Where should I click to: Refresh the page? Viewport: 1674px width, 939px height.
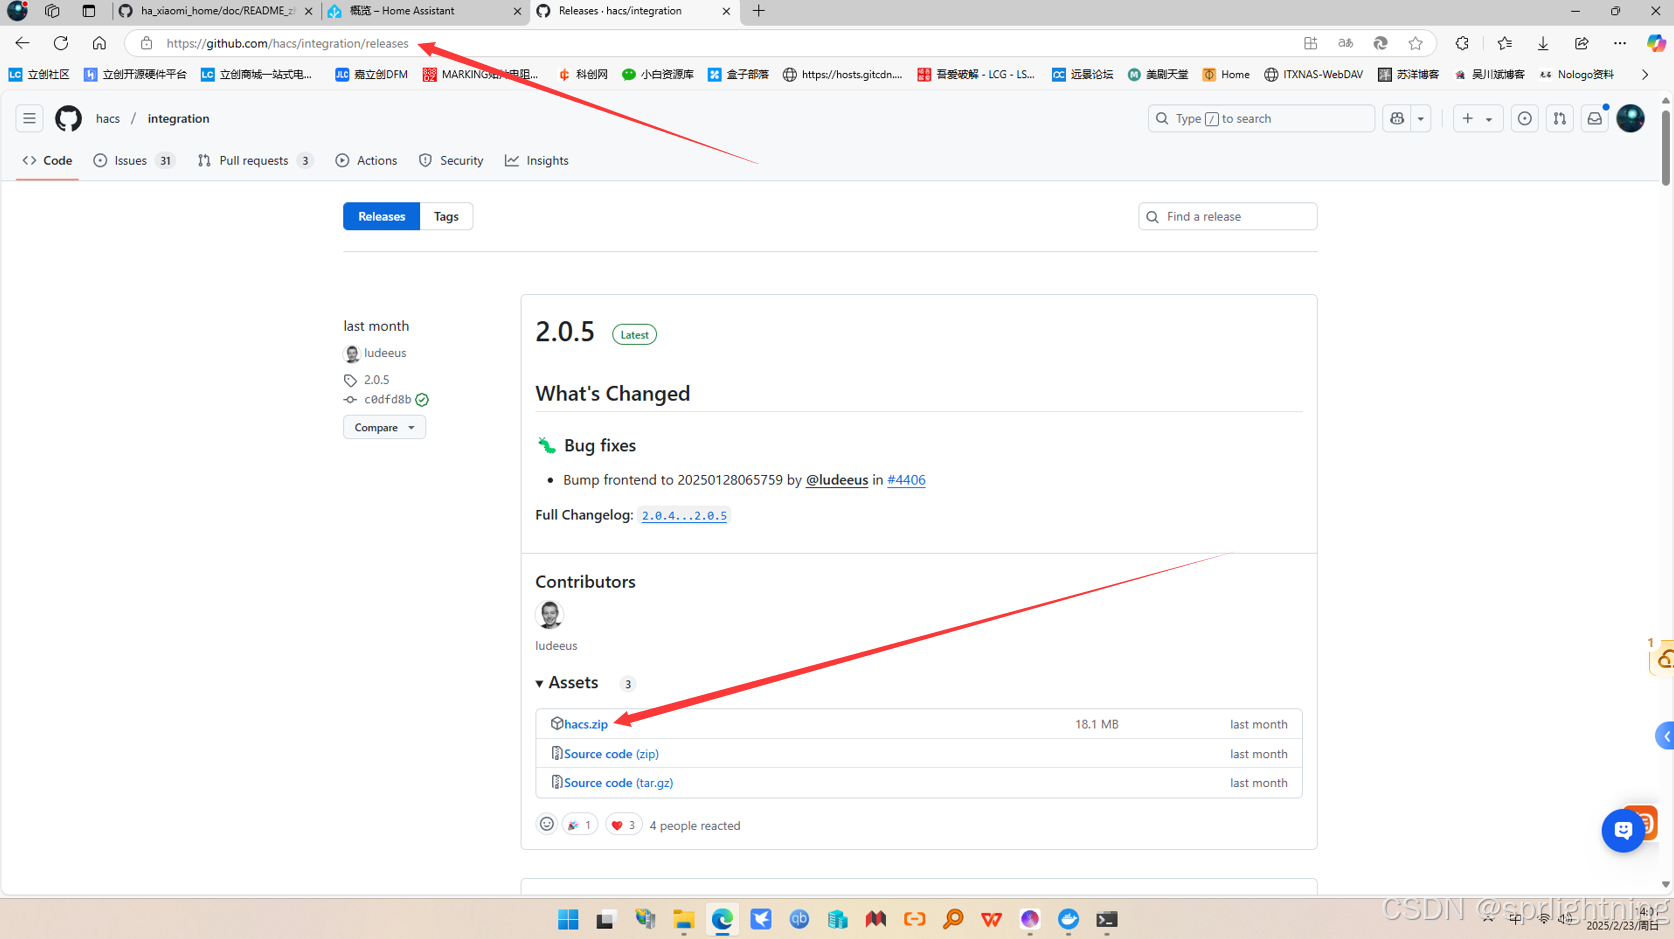coord(61,43)
